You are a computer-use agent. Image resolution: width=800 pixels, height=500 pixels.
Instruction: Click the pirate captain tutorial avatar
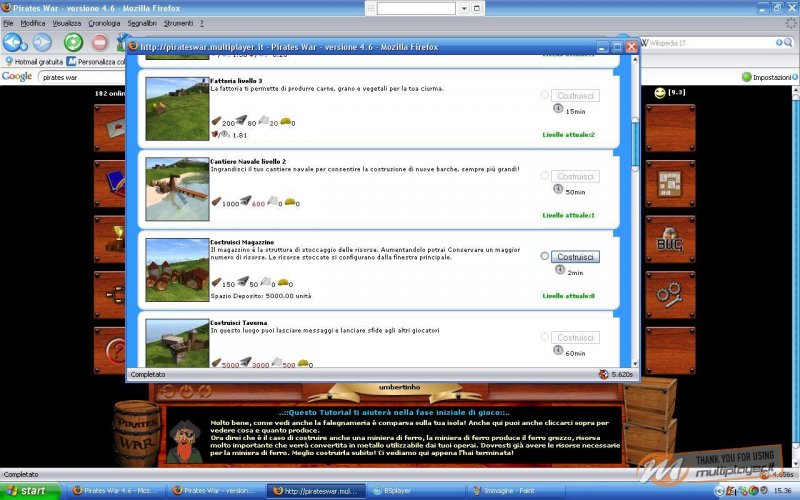(184, 441)
